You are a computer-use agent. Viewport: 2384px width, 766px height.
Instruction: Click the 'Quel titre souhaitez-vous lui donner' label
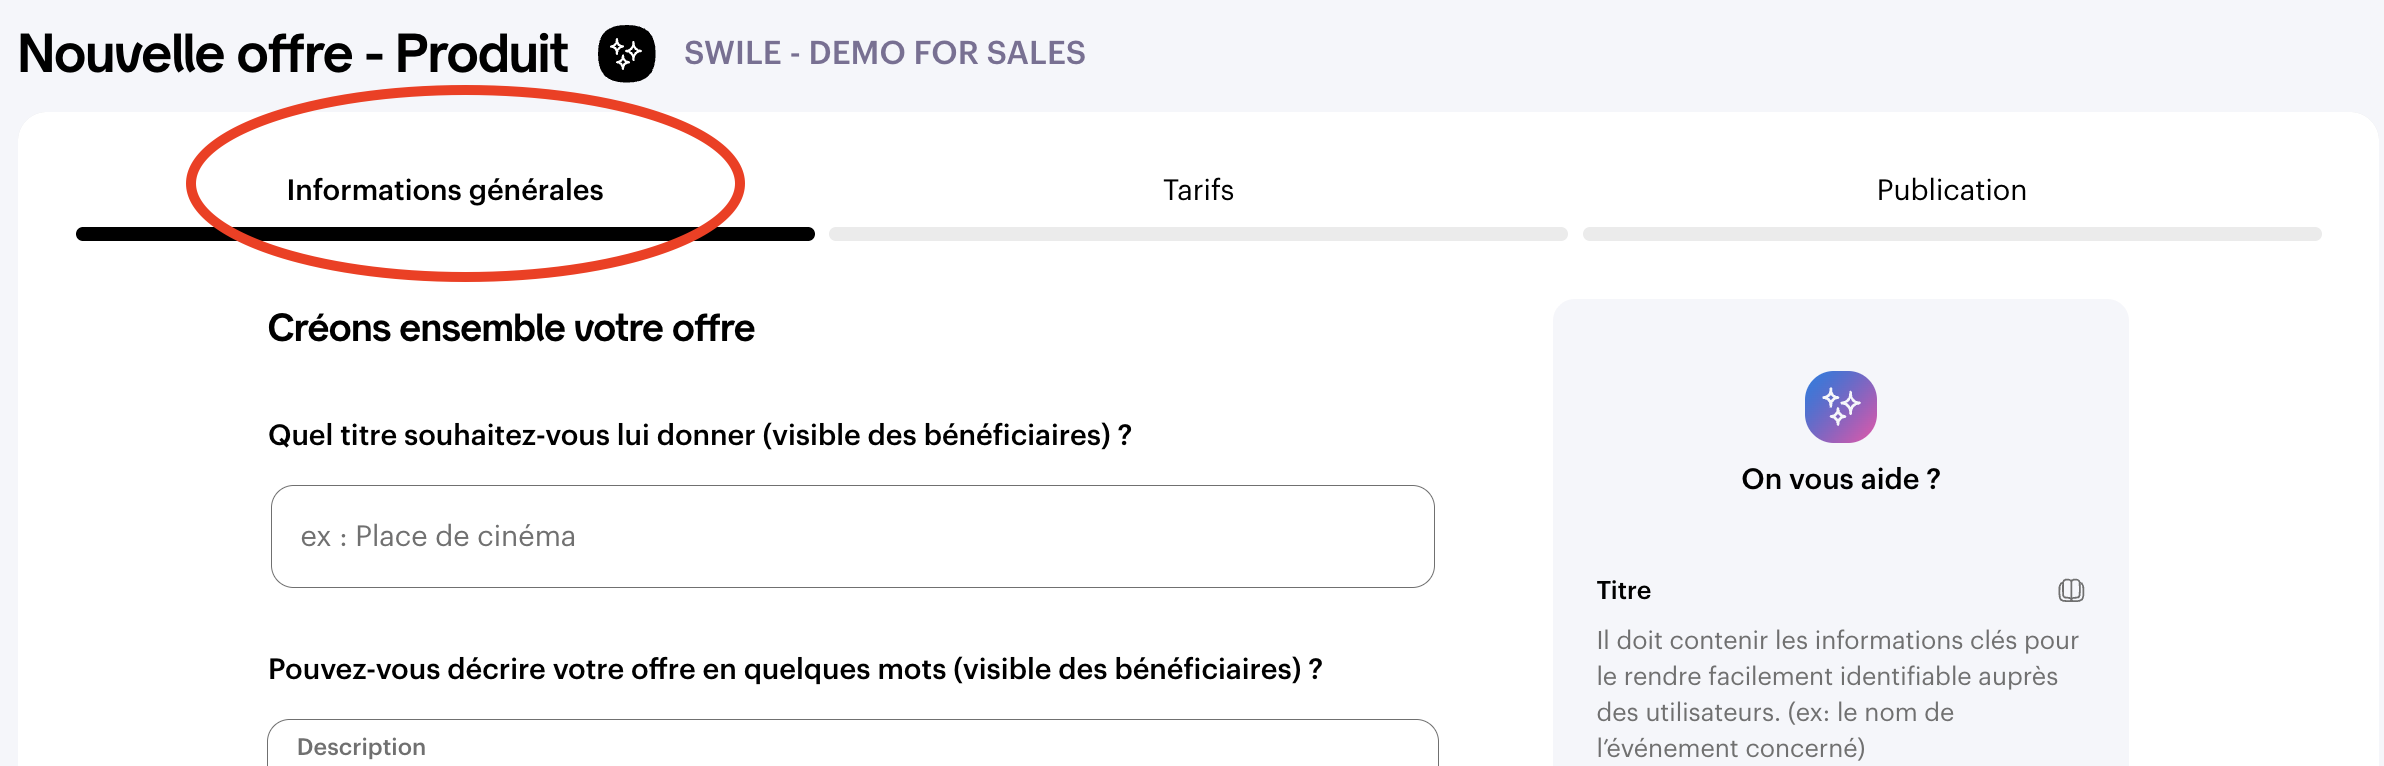click(x=699, y=435)
